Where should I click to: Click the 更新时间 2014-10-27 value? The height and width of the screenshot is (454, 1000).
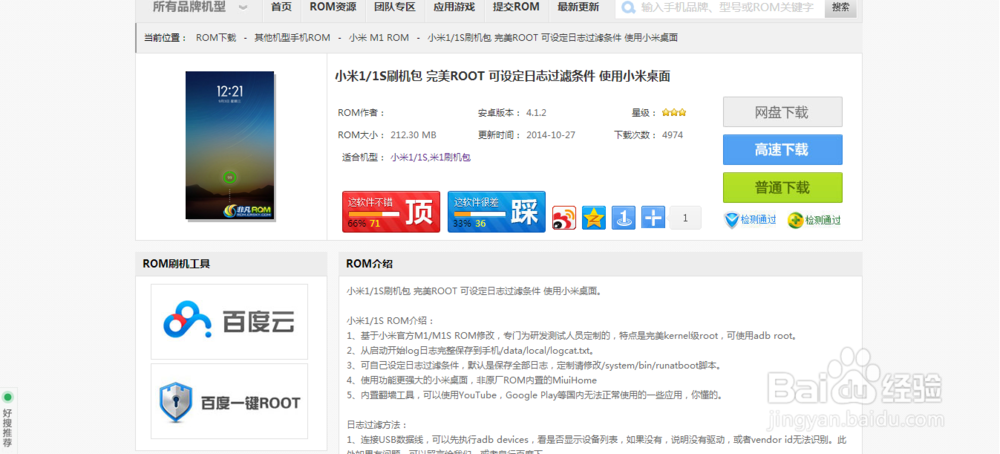point(550,135)
